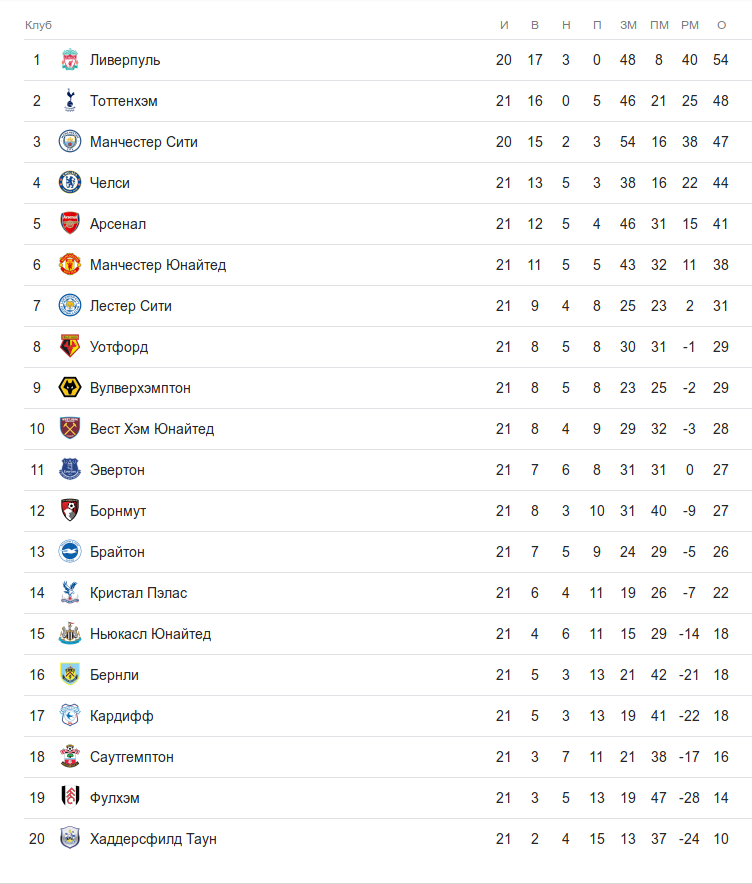The height and width of the screenshot is (884, 752).
Task: Click Liverpool's points value 54
Action: click(721, 60)
